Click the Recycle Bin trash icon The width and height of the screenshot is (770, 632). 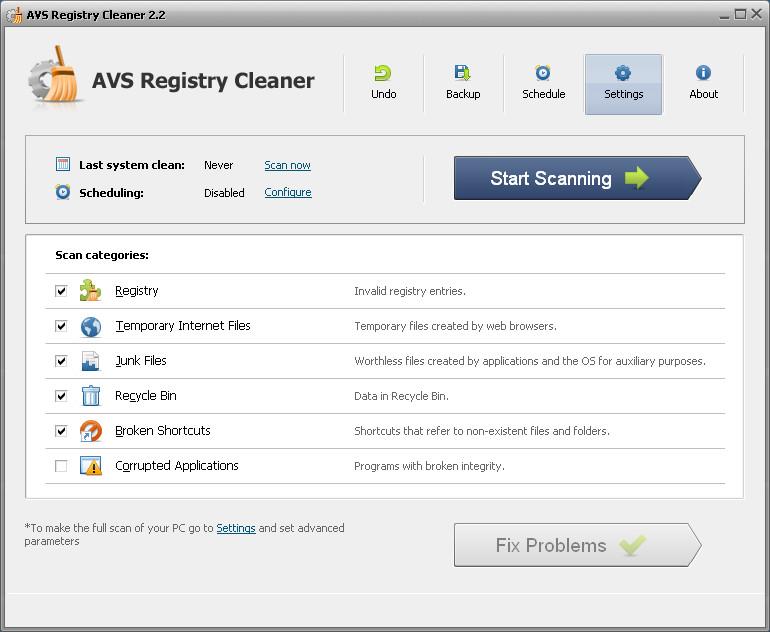coord(90,396)
